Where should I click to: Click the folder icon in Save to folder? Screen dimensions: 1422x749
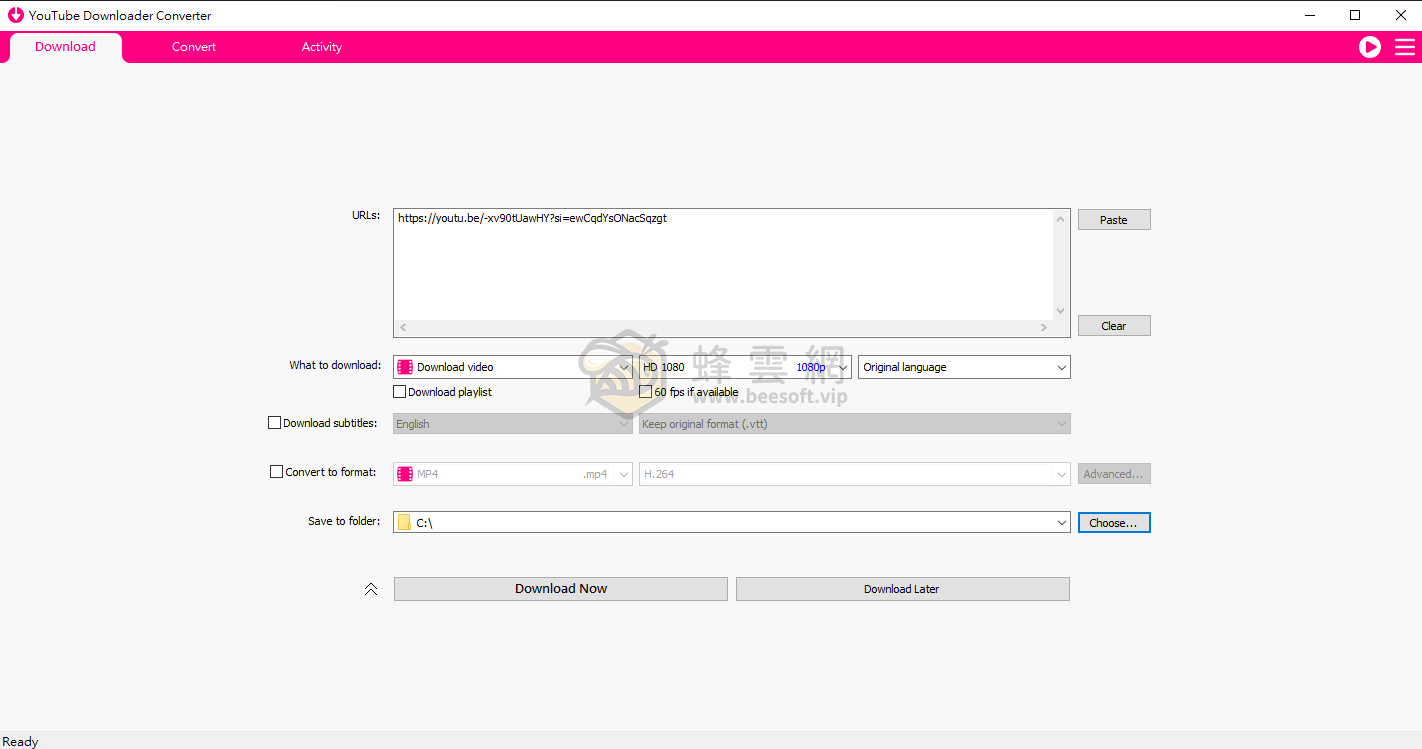click(x=404, y=522)
